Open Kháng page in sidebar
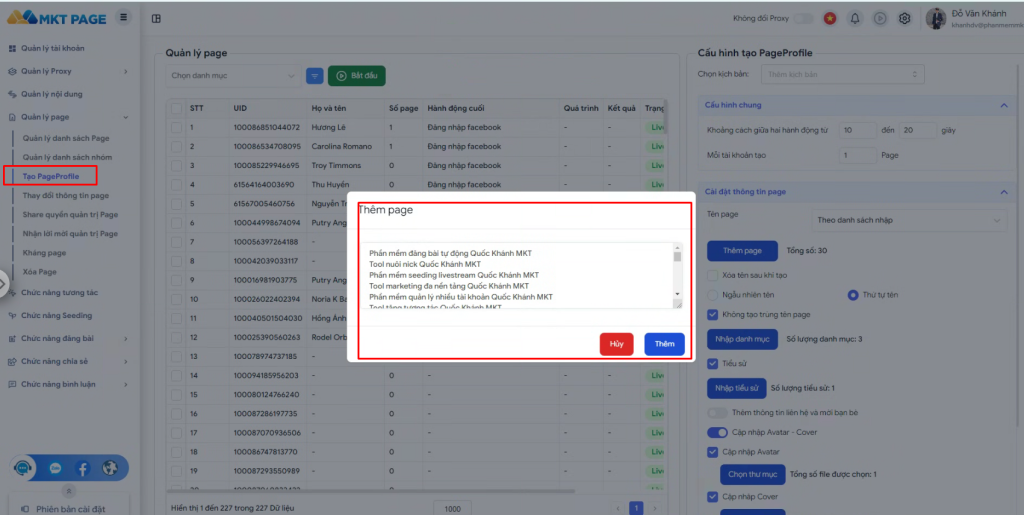Image resolution: width=1024 pixels, height=515 pixels. (44, 253)
